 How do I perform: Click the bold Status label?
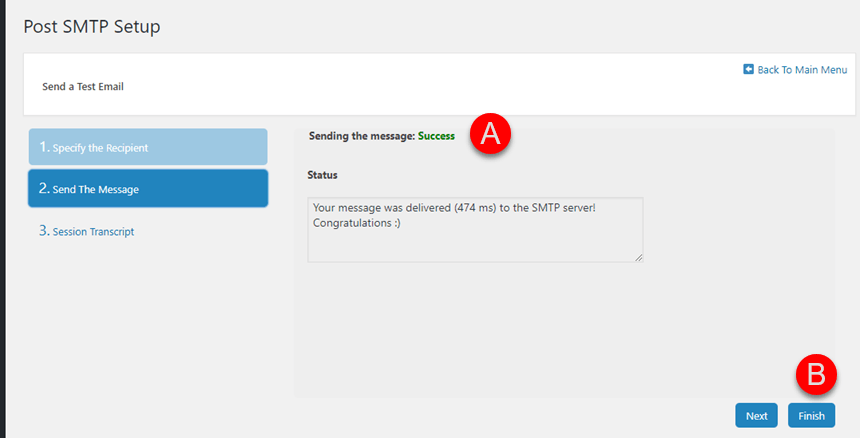[x=322, y=175]
